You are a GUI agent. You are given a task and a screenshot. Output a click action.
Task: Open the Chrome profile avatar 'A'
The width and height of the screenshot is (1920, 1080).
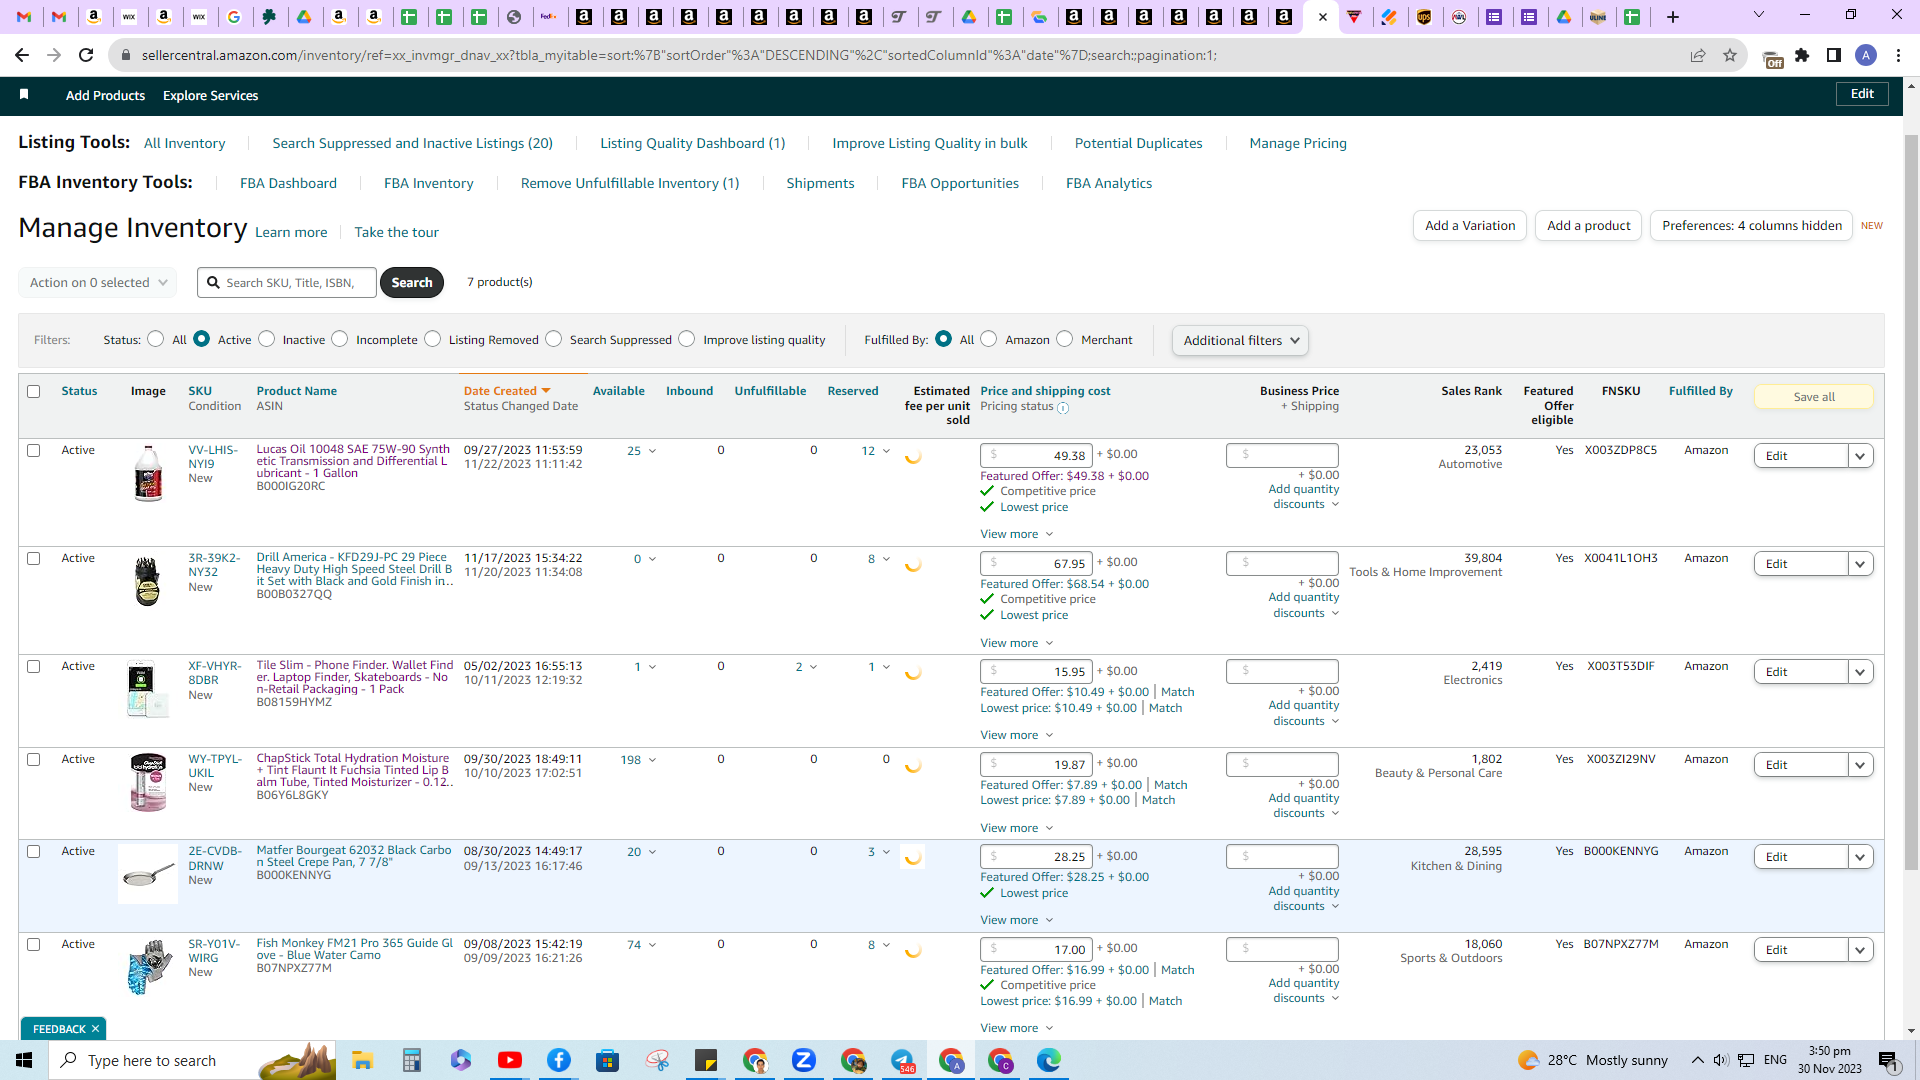click(x=1866, y=55)
